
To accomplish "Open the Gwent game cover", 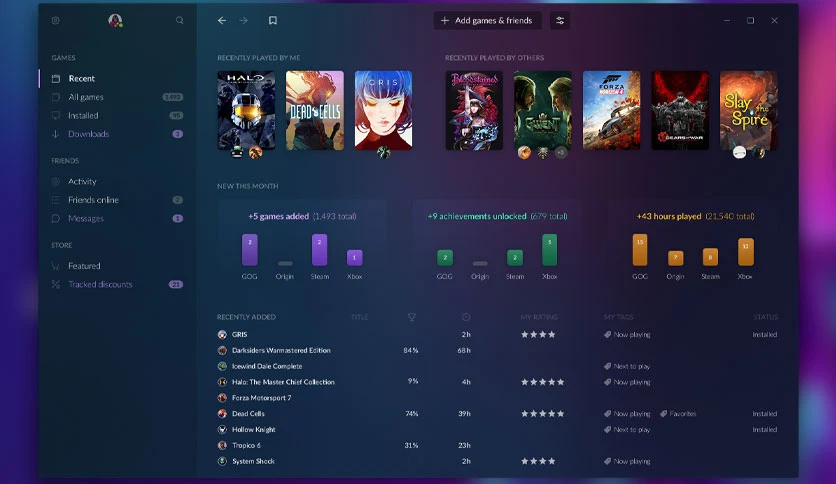I will pyautogui.click(x=543, y=110).
